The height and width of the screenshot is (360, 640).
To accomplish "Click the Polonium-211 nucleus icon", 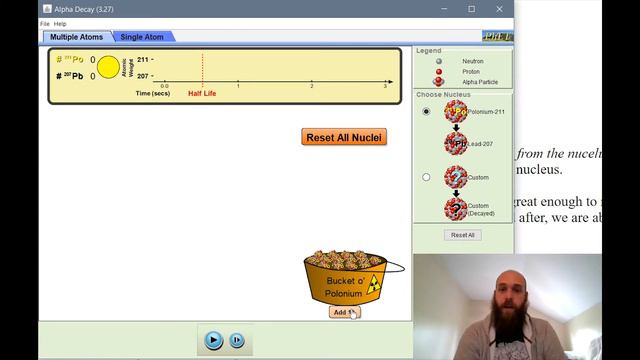I will coord(456,111).
